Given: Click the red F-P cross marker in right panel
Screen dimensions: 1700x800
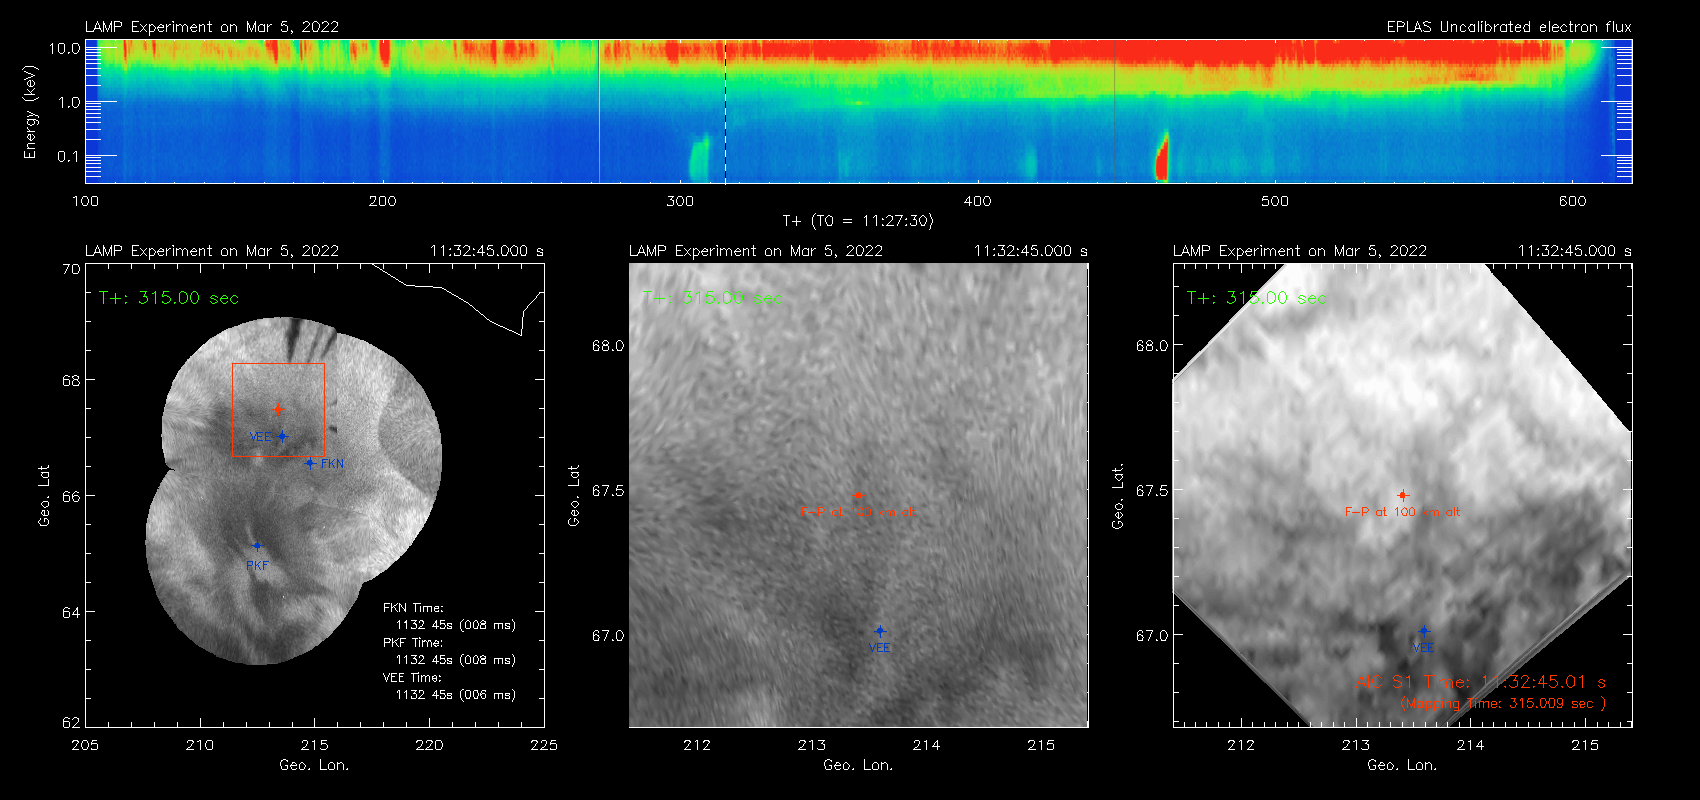Looking at the screenshot, I should 1403,495.
